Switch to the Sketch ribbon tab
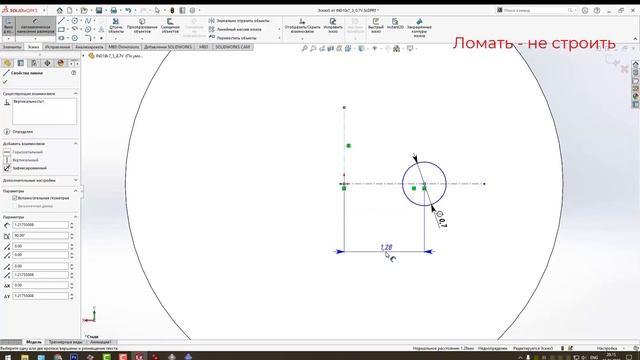 (33, 47)
